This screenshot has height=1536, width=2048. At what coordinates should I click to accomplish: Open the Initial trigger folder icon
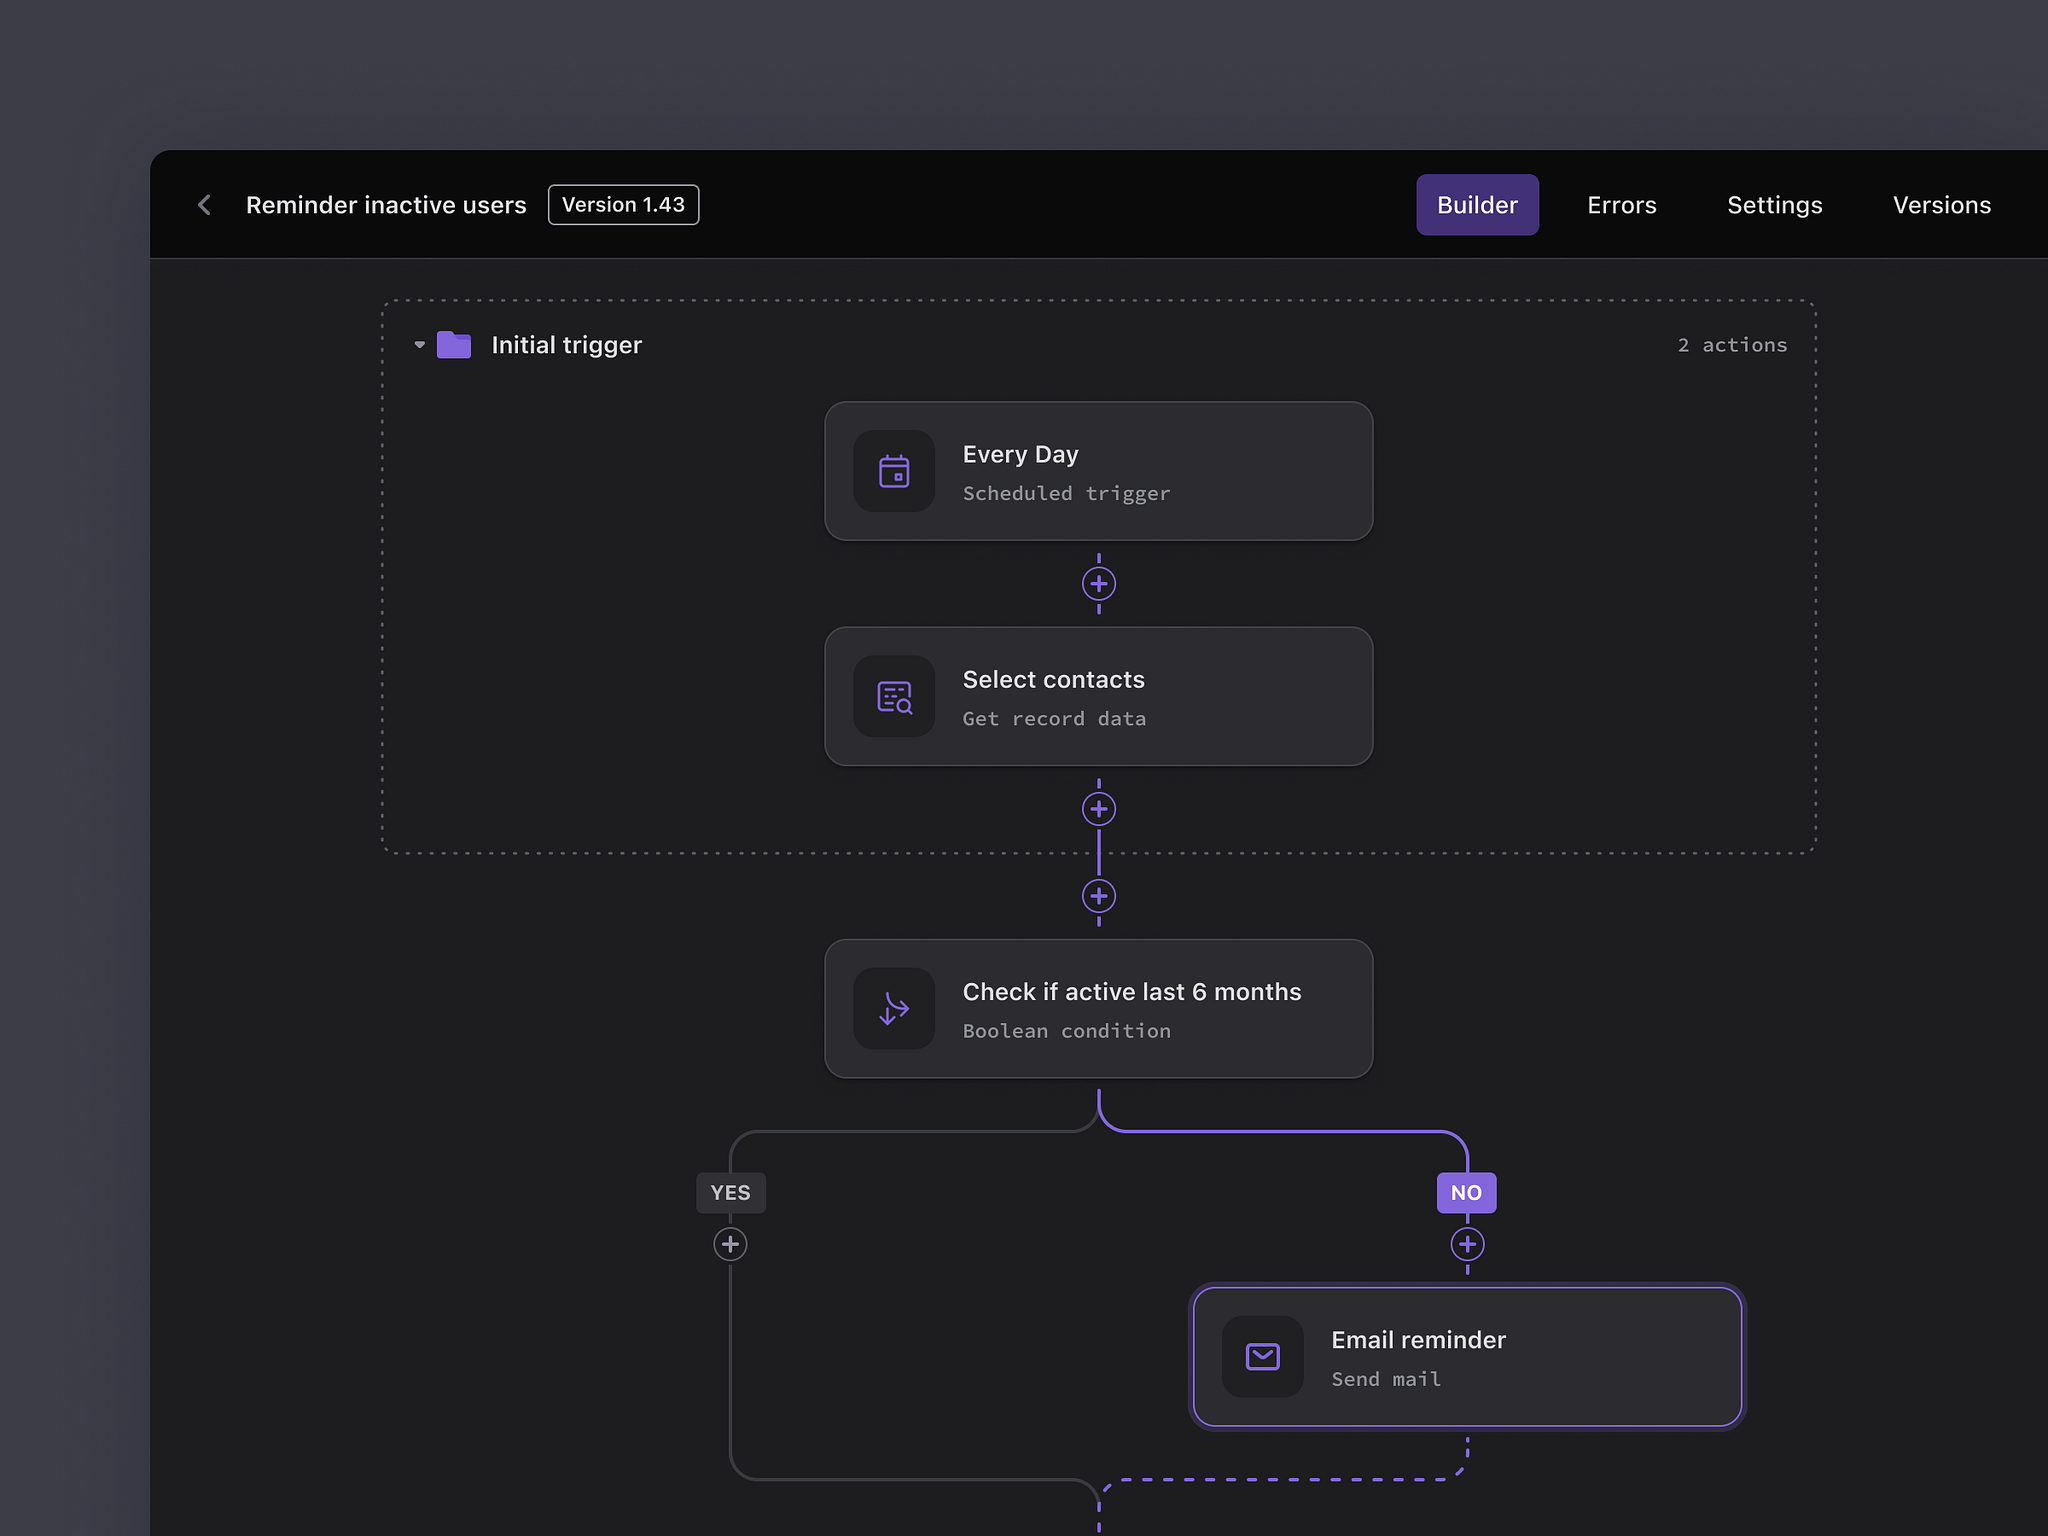pos(453,344)
